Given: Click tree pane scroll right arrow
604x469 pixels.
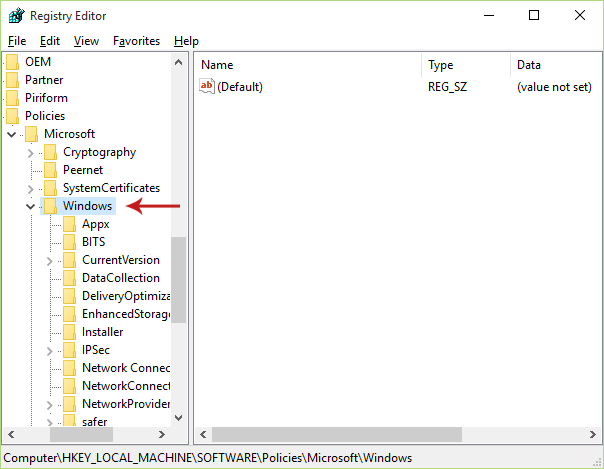Looking at the screenshot, I should click(162, 434).
